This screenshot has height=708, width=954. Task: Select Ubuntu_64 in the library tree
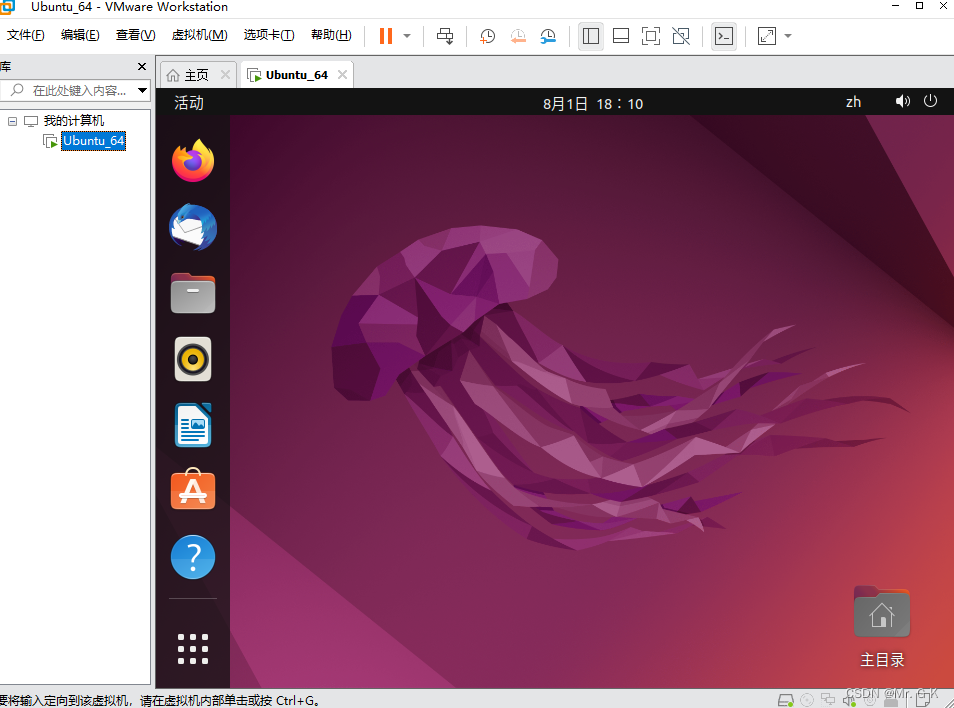[x=93, y=141]
